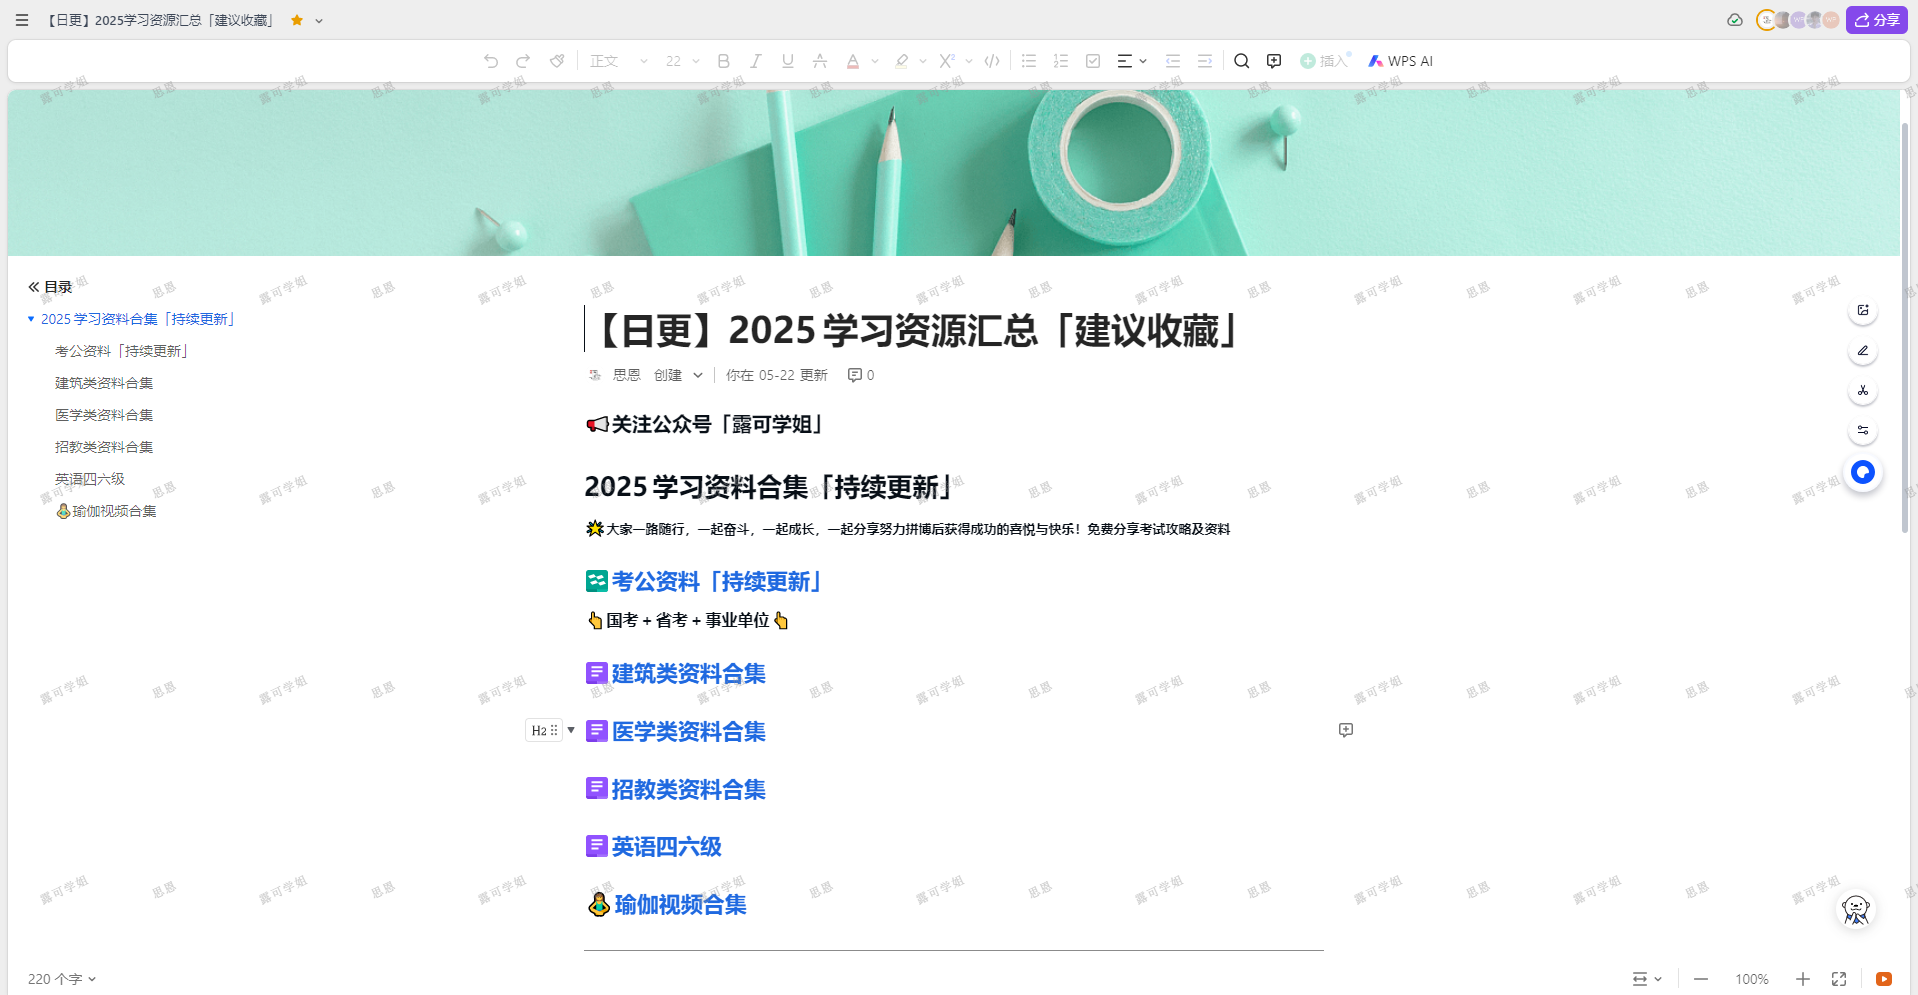Collapse the 医学类资料合集 heading triangle
1918x995 pixels.
point(571,730)
